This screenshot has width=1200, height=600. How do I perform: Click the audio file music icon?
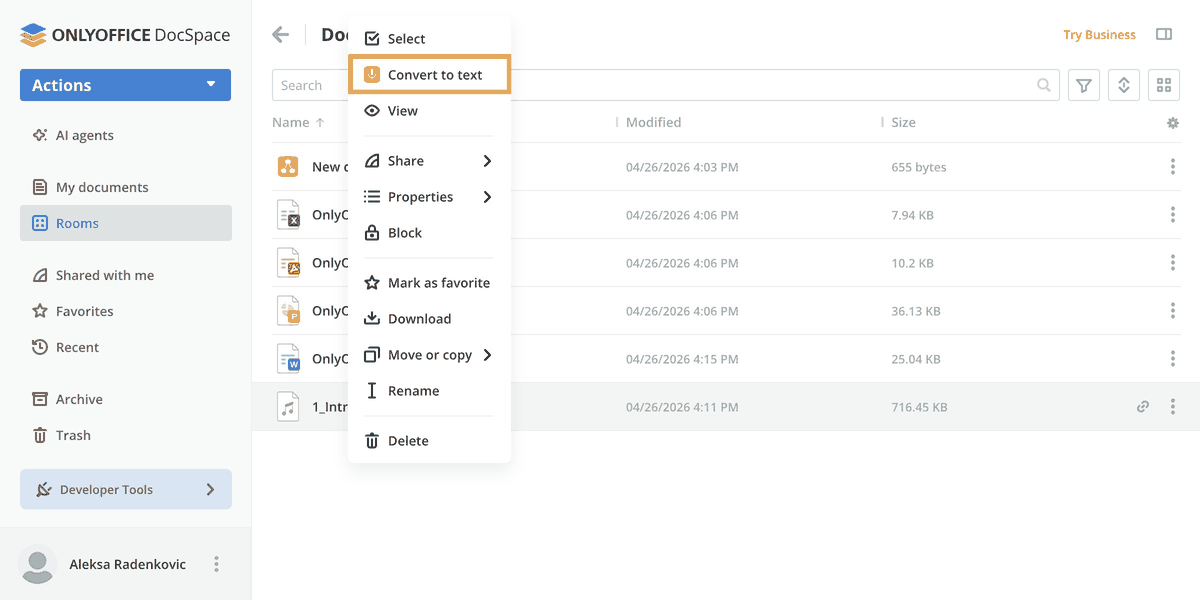288,407
